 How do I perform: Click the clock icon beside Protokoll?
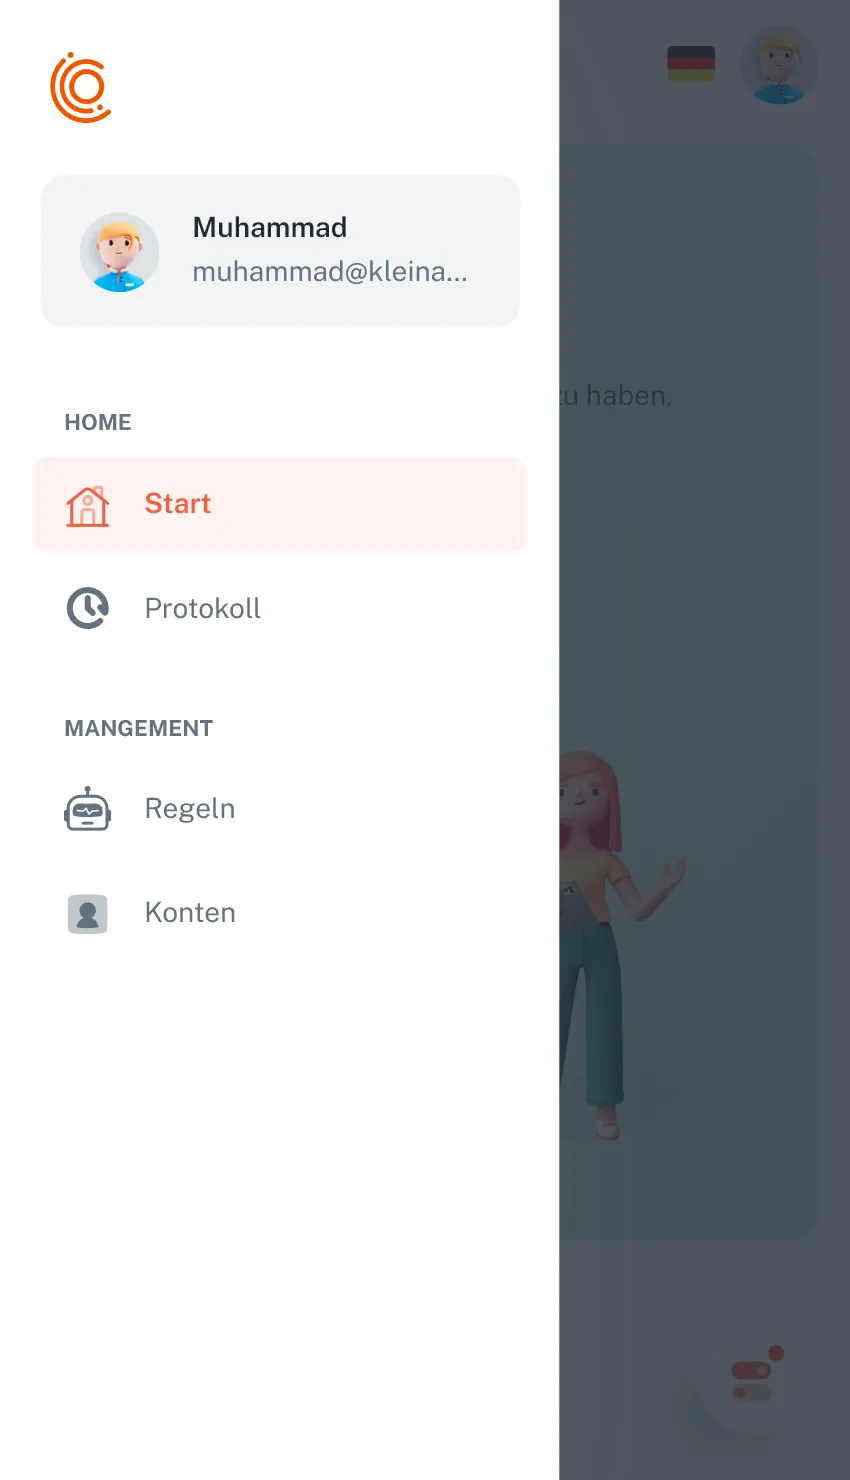pos(87,608)
